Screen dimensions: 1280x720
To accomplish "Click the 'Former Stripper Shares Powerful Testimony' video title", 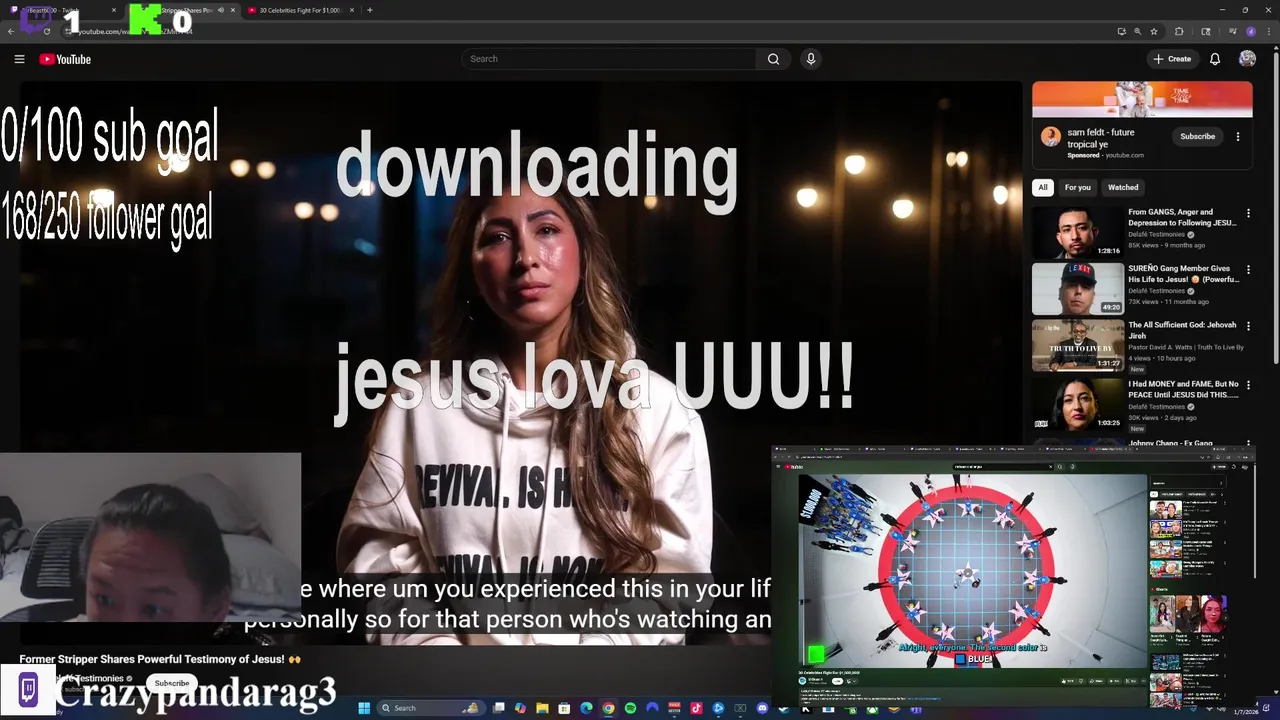I will 160,659.
